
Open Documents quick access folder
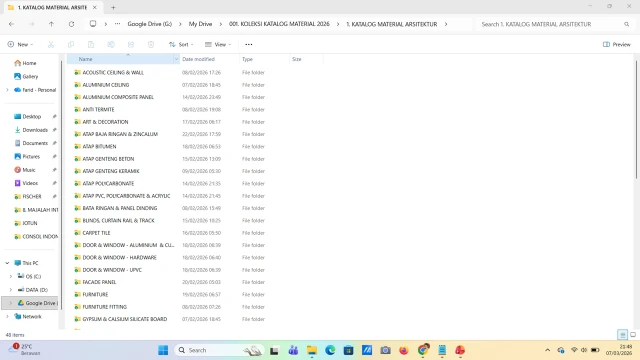[31, 143]
